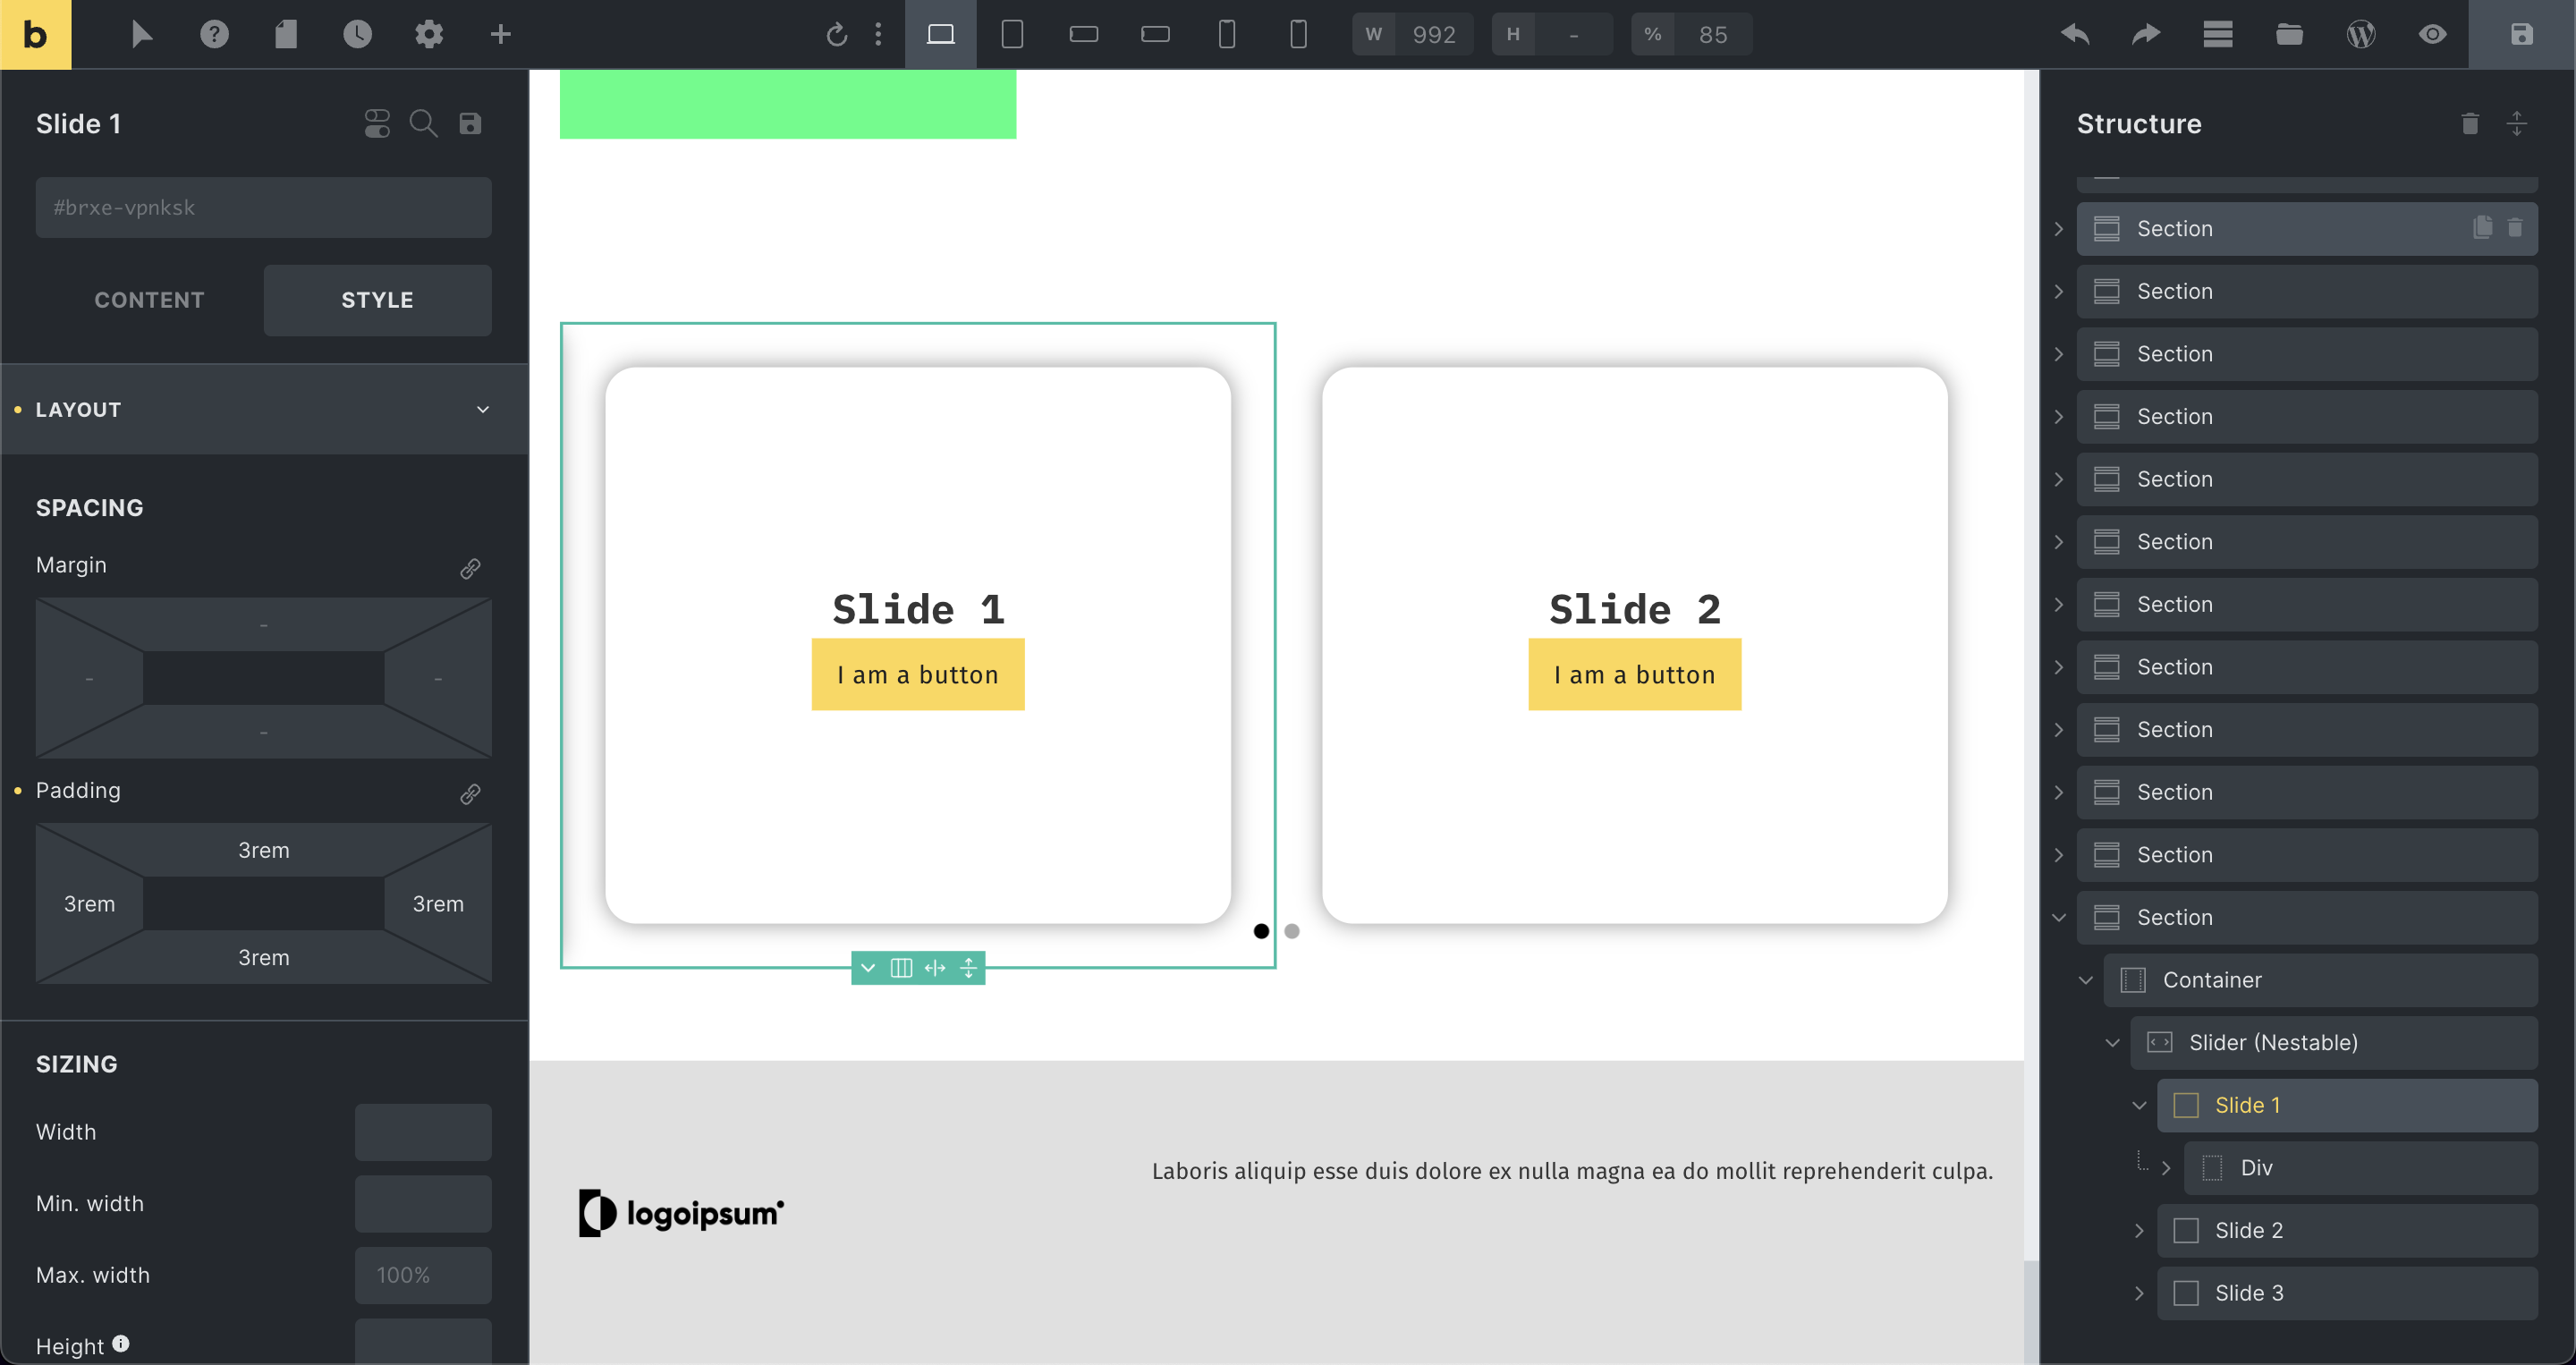Open the dropdown chevron on selected slide toolbar

point(868,967)
